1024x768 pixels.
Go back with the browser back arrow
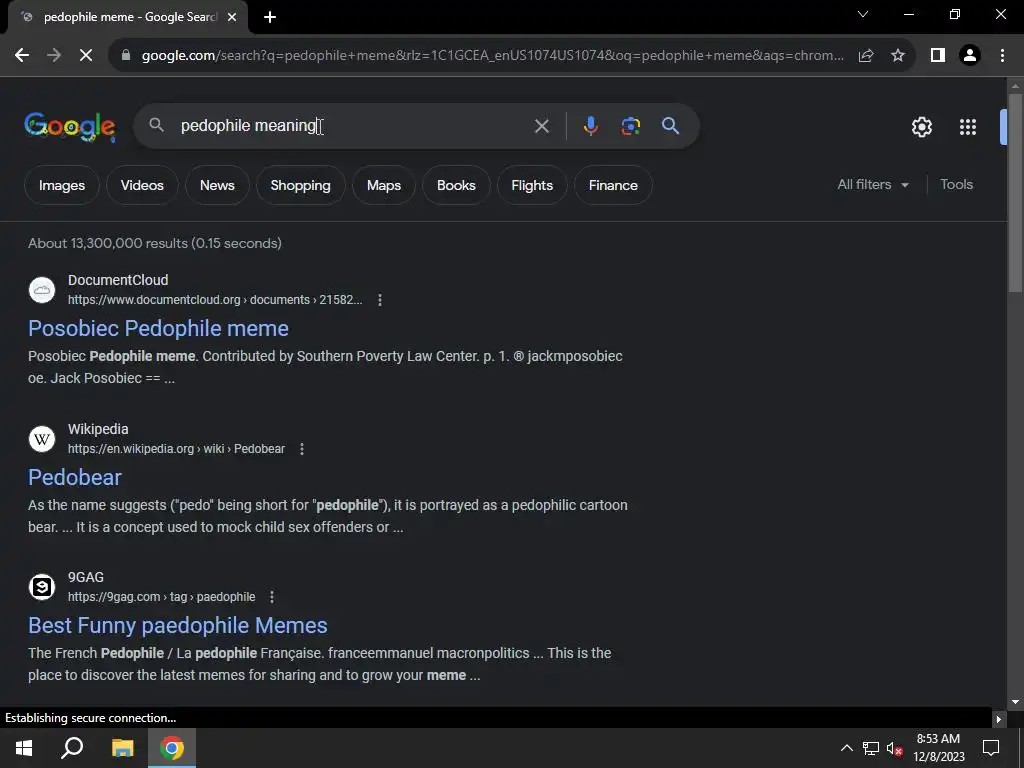coord(22,56)
